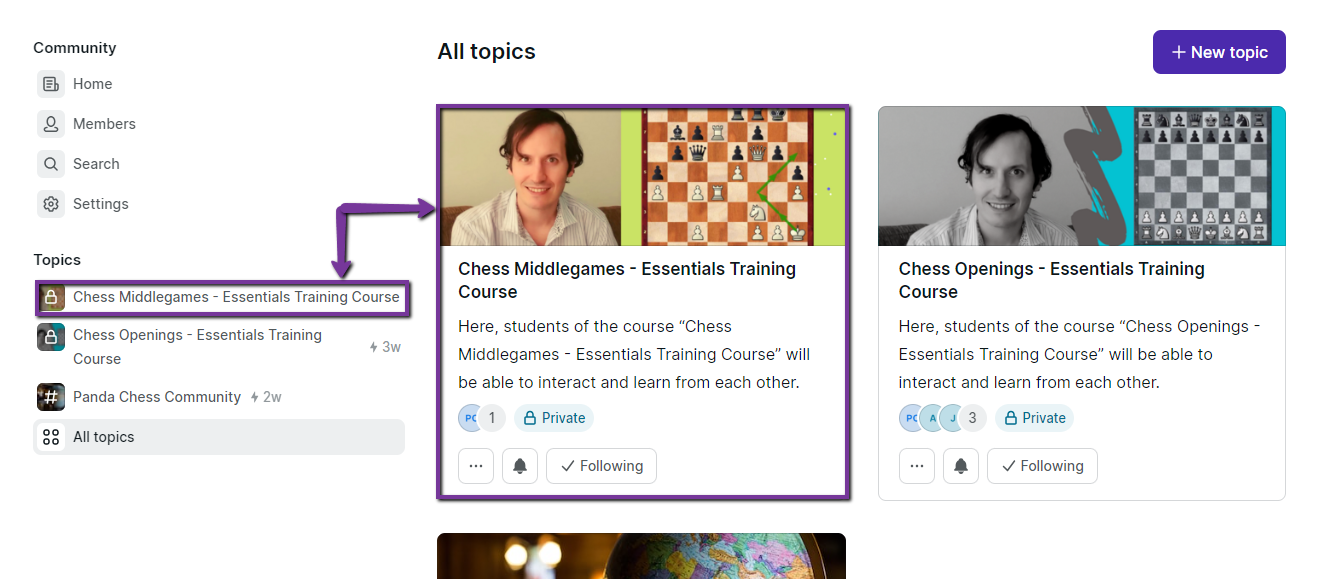The width and height of the screenshot is (1332, 579).
Task: Click the Chess Middlegames card thumbnail image
Action: click(x=642, y=177)
